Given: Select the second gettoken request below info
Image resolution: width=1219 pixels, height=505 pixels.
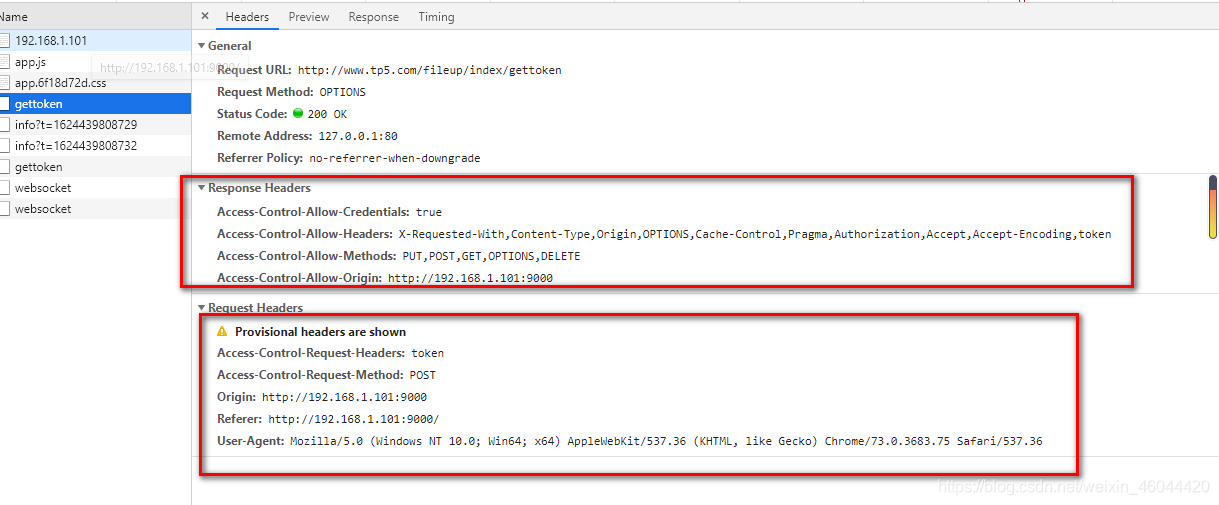Looking at the screenshot, I should click(95, 167).
